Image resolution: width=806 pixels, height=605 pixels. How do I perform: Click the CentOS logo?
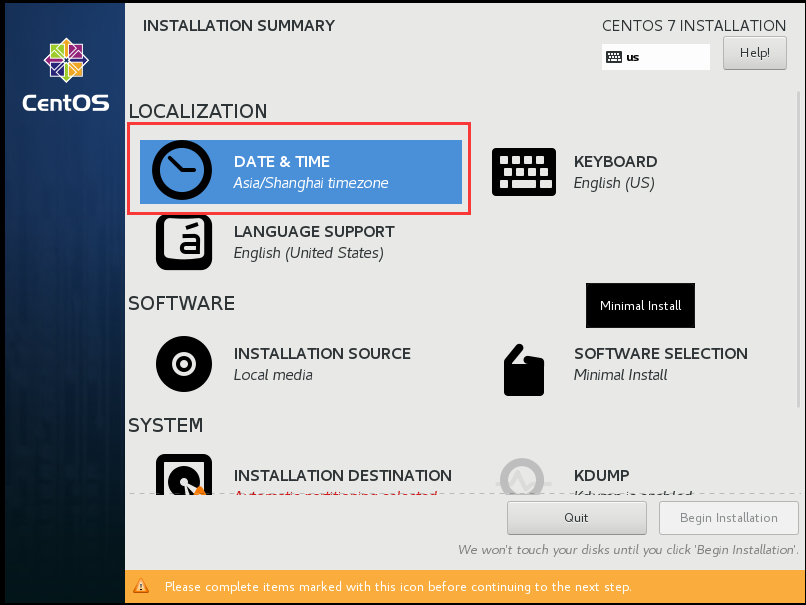[66, 75]
